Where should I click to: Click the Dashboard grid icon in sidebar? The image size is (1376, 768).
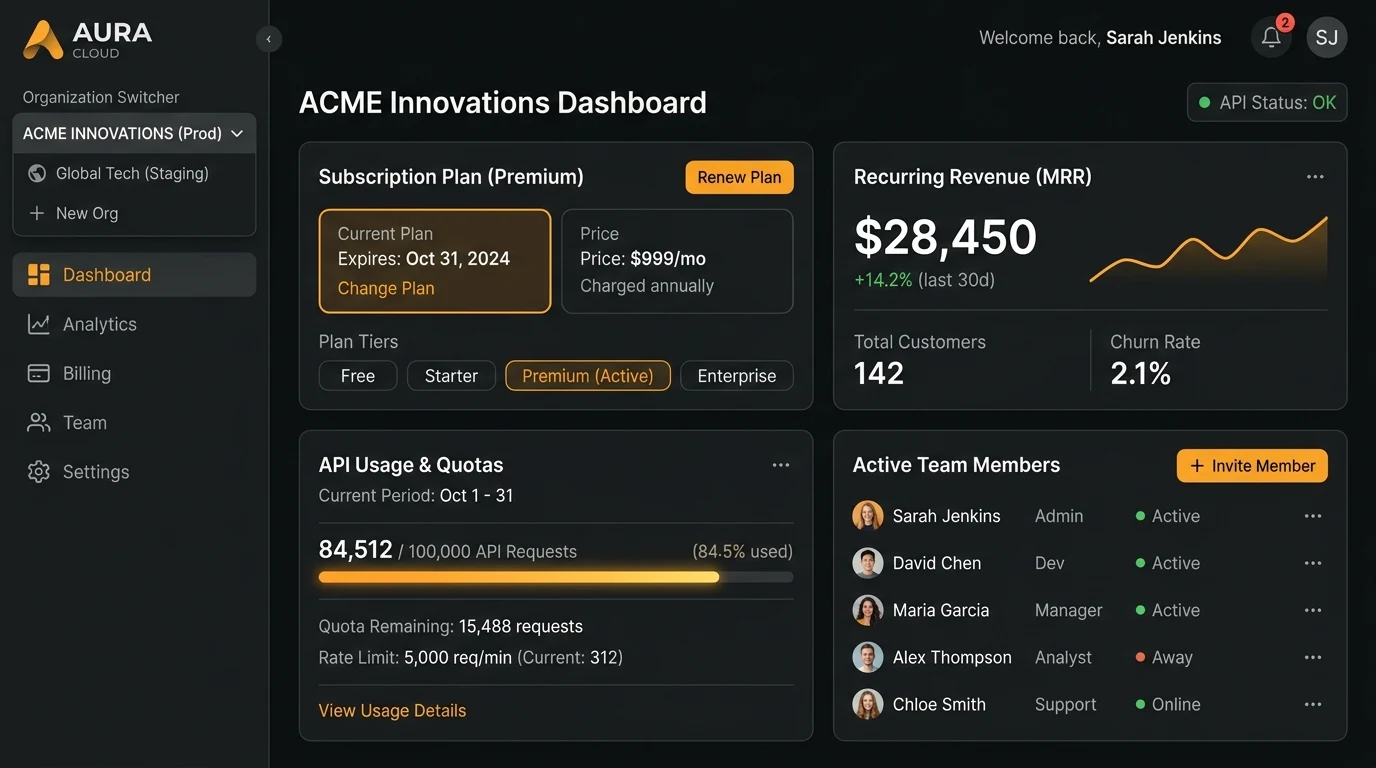[39, 275]
